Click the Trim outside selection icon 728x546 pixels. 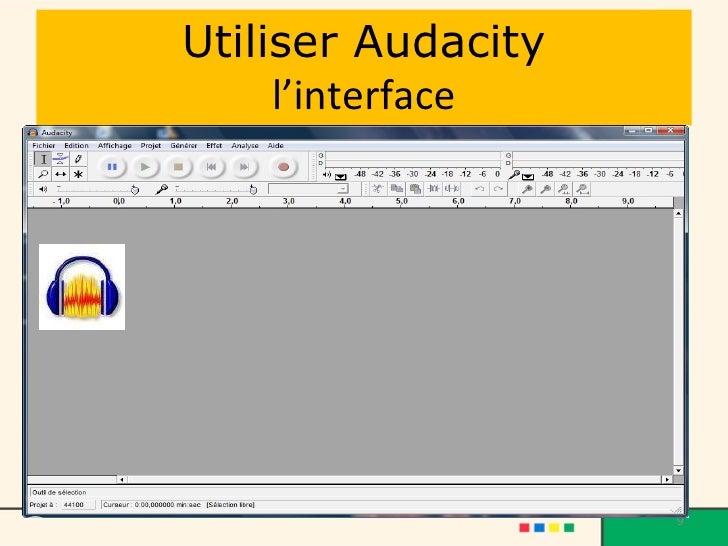434,189
